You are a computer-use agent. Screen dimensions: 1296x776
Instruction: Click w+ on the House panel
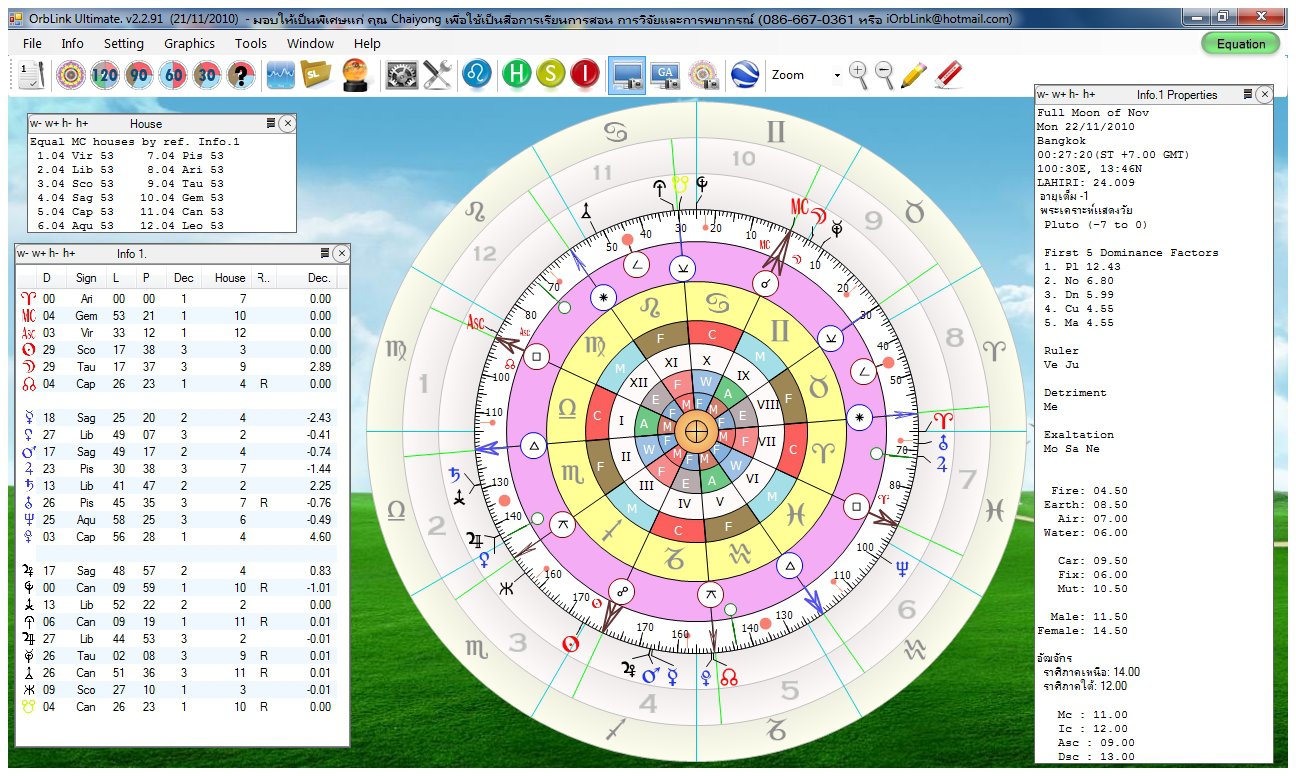[53, 124]
